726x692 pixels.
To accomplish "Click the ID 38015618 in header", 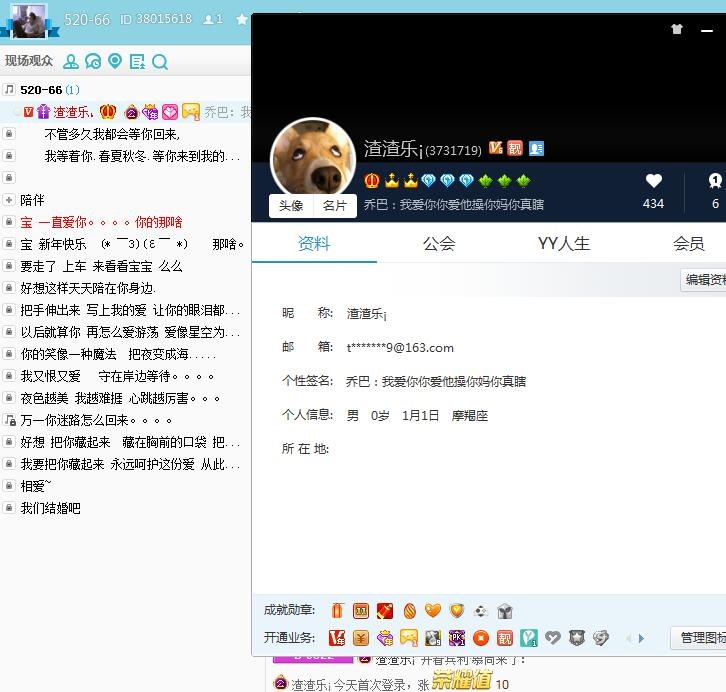I will point(156,19).
